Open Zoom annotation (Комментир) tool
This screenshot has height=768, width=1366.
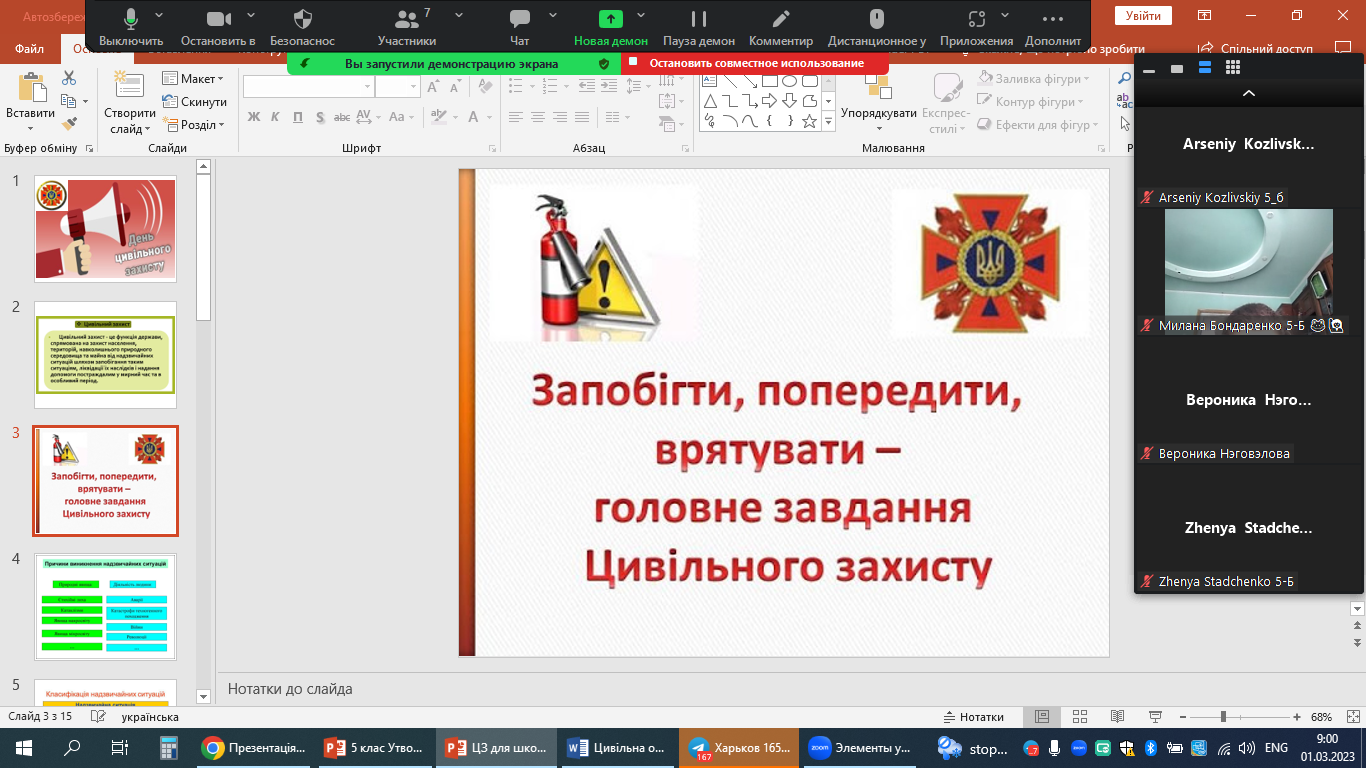781,26
